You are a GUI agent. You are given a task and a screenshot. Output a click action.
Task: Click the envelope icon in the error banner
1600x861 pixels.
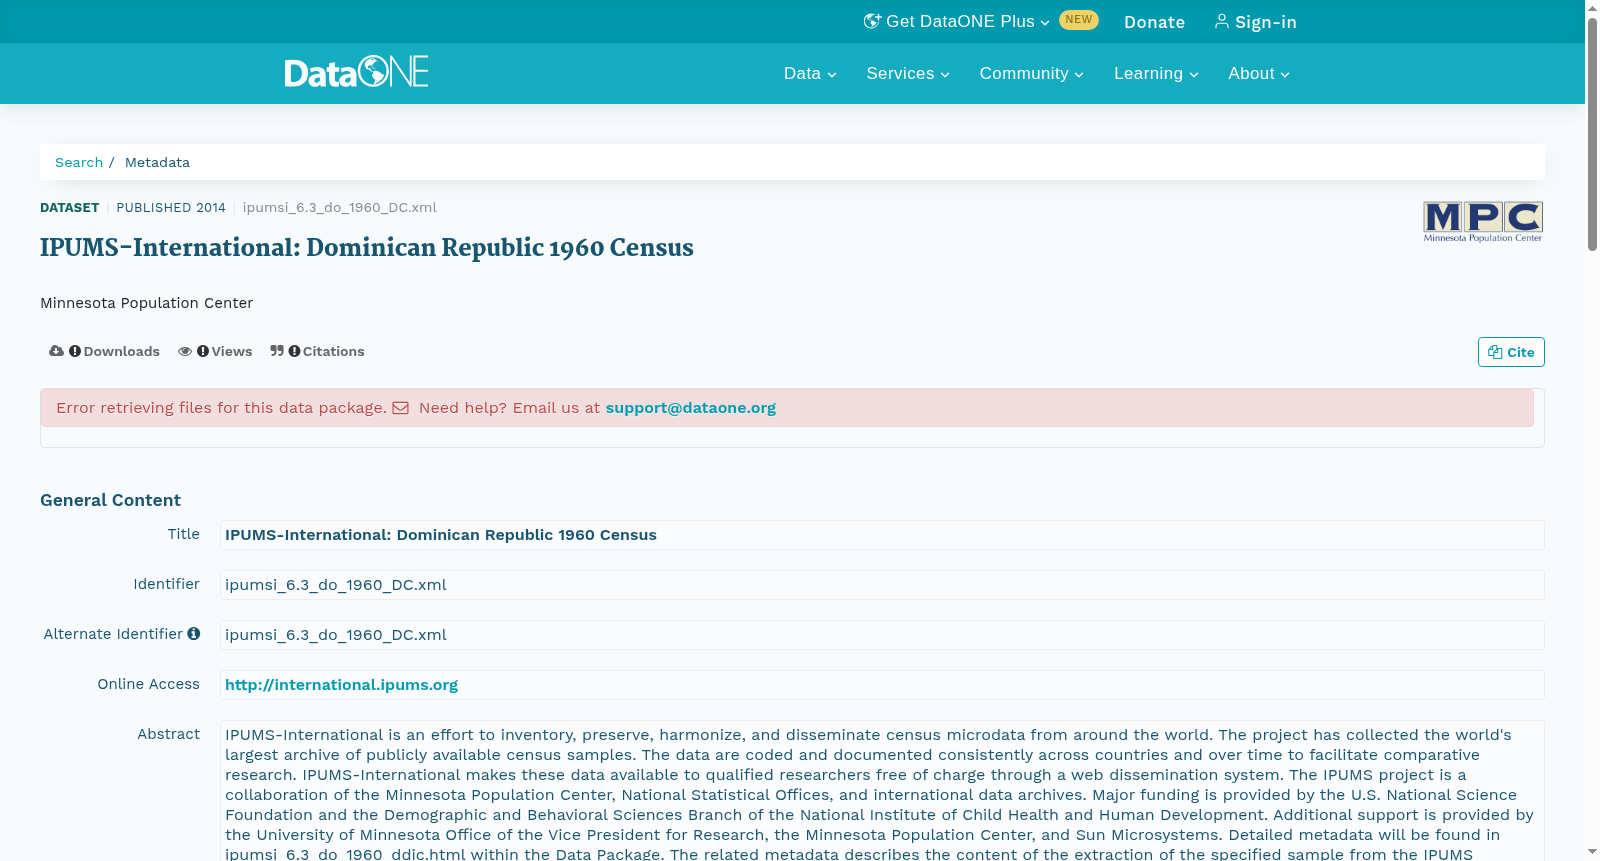(x=400, y=408)
